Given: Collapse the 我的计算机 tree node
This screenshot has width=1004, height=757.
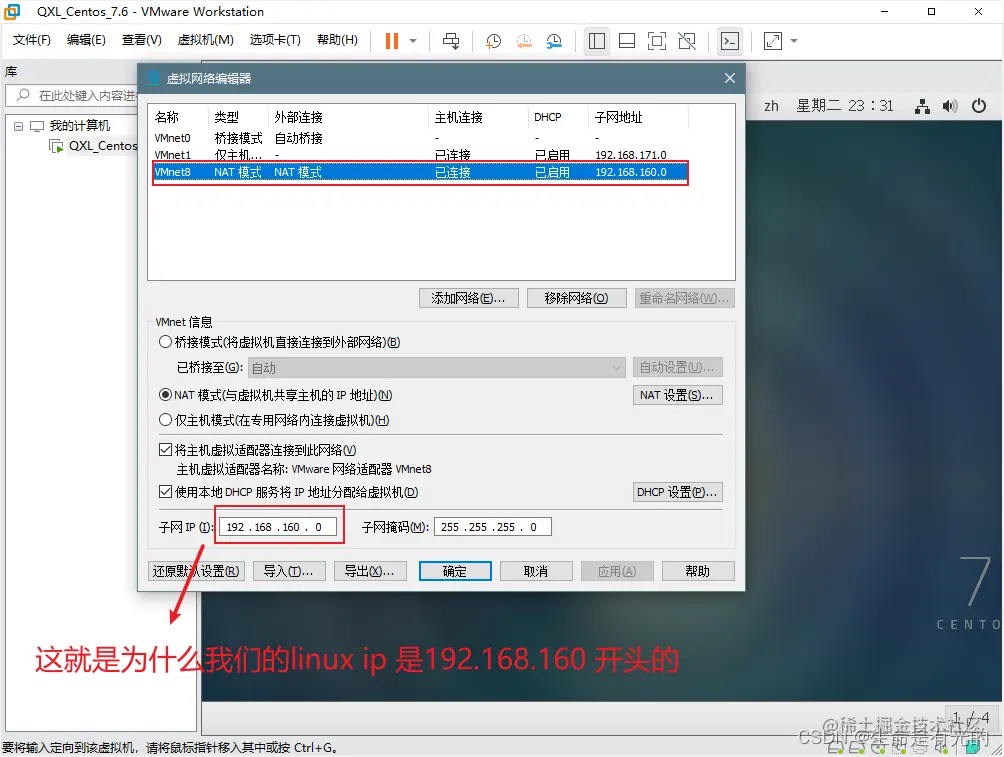Looking at the screenshot, I should click(x=16, y=125).
